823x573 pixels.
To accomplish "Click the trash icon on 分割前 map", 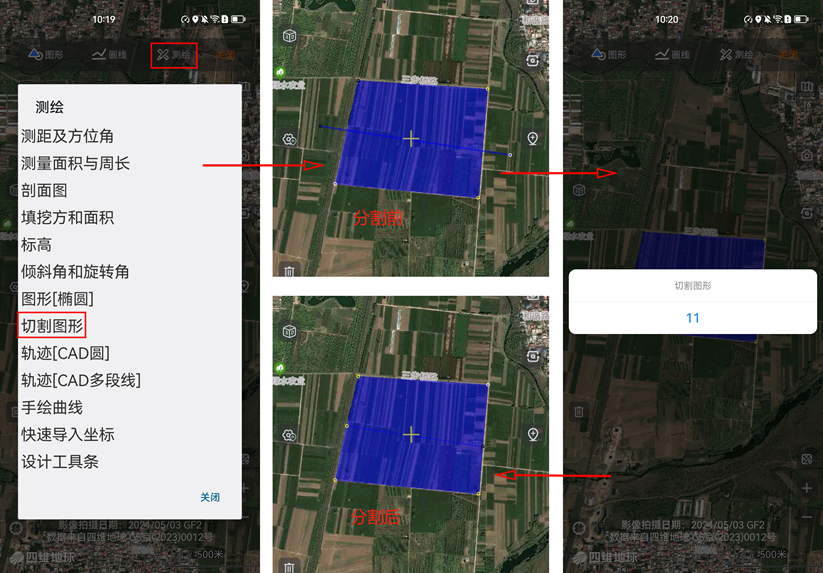I will coord(289,271).
